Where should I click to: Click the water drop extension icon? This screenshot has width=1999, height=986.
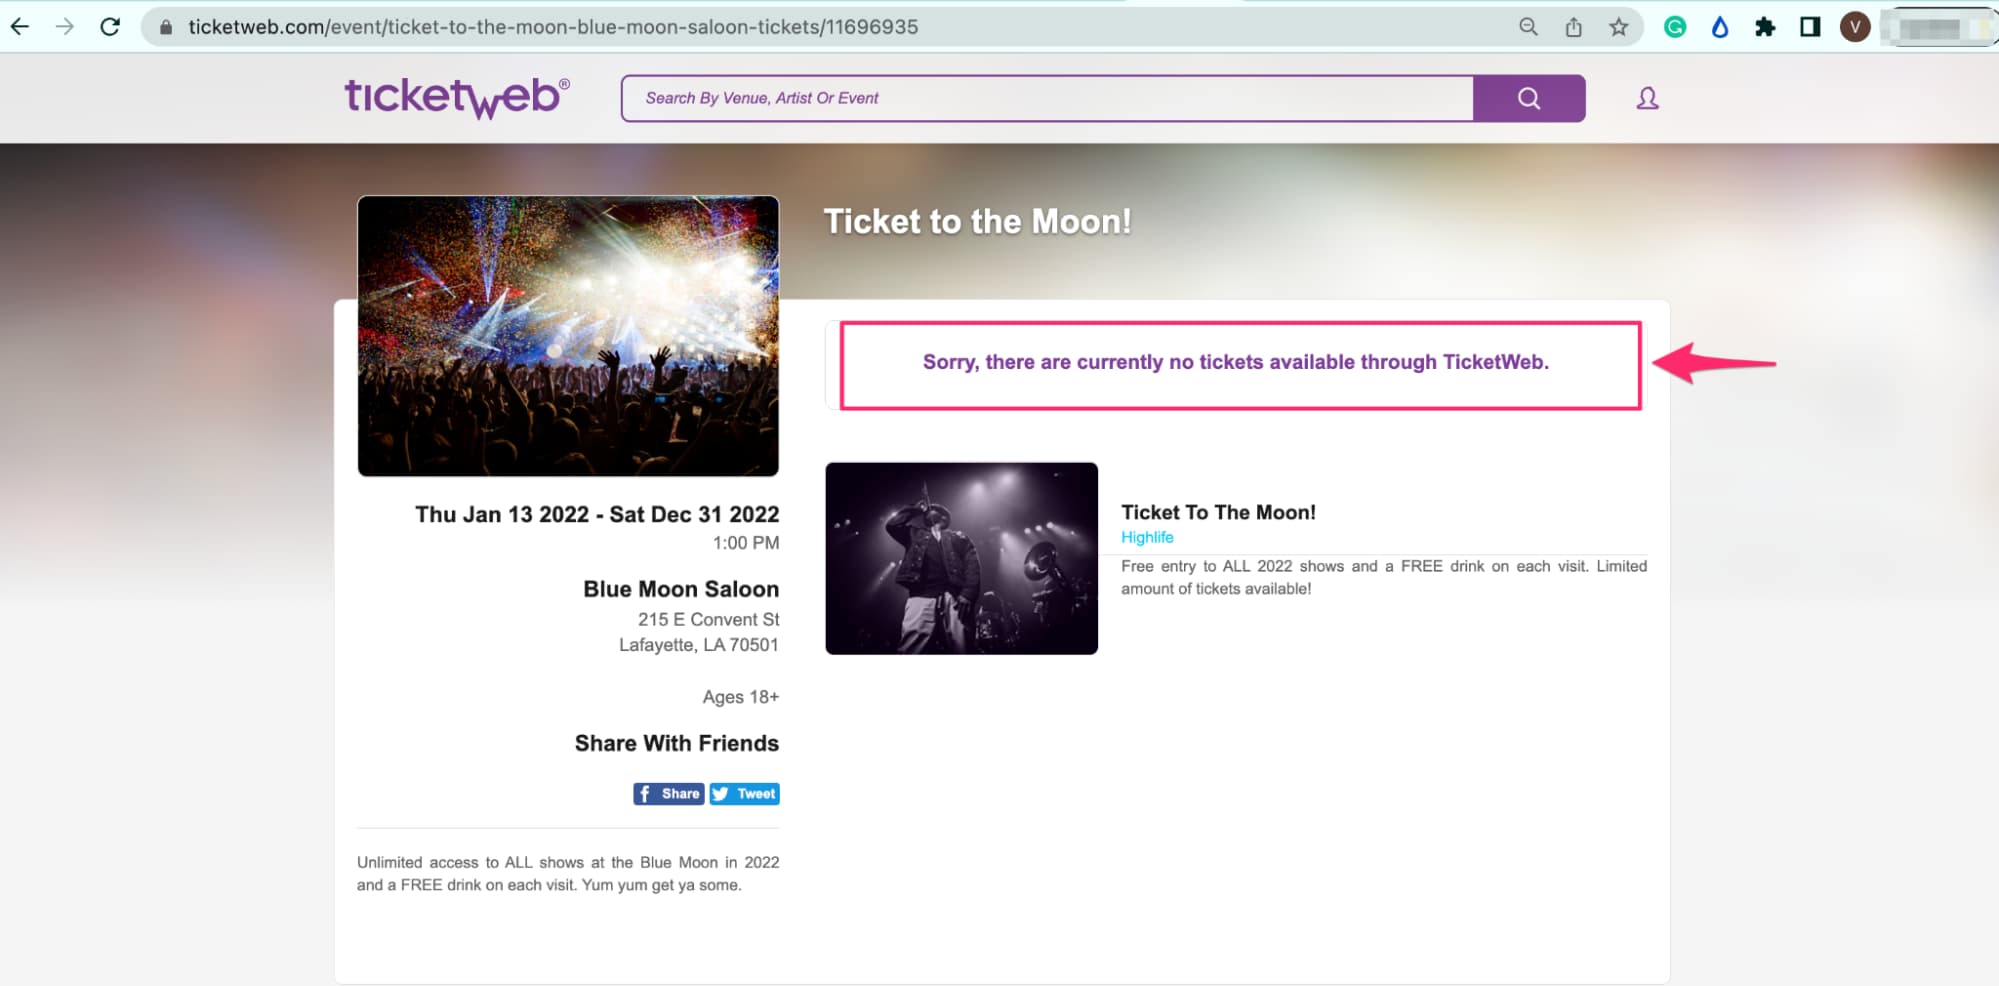[x=1719, y=27]
